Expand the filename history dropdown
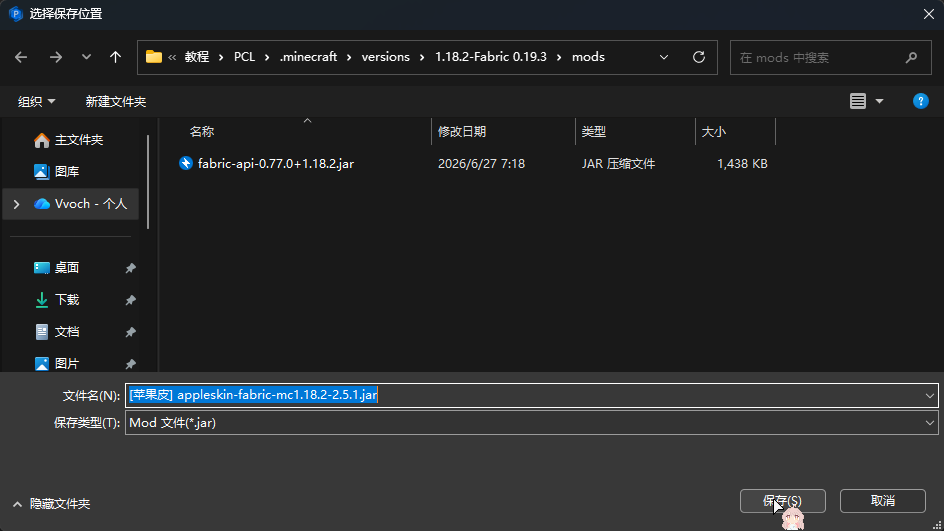The image size is (944, 531). tap(929, 396)
